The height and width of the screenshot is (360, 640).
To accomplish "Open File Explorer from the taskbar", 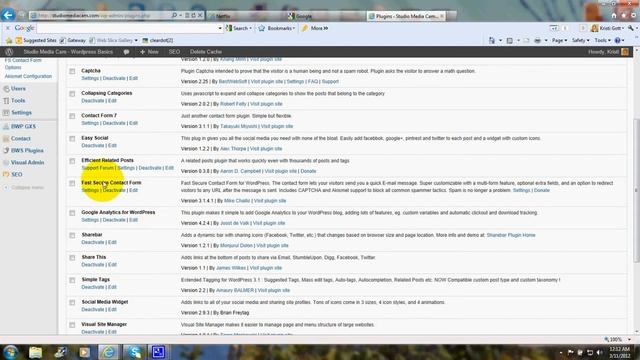I will (x=36, y=352).
